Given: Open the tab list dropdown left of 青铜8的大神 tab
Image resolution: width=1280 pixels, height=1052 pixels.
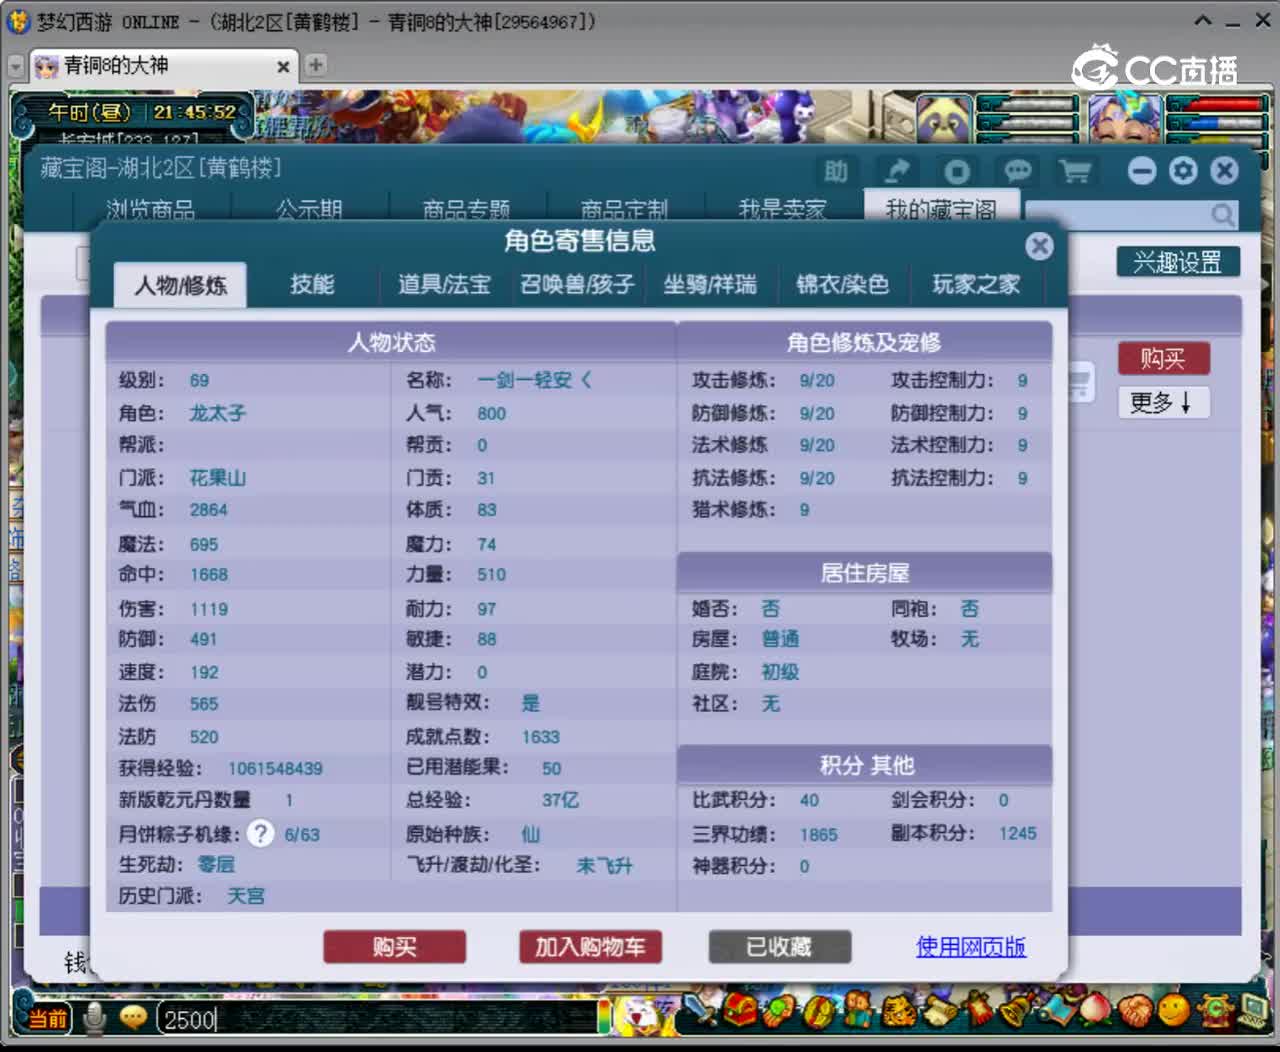Looking at the screenshot, I should pos(15,66).
